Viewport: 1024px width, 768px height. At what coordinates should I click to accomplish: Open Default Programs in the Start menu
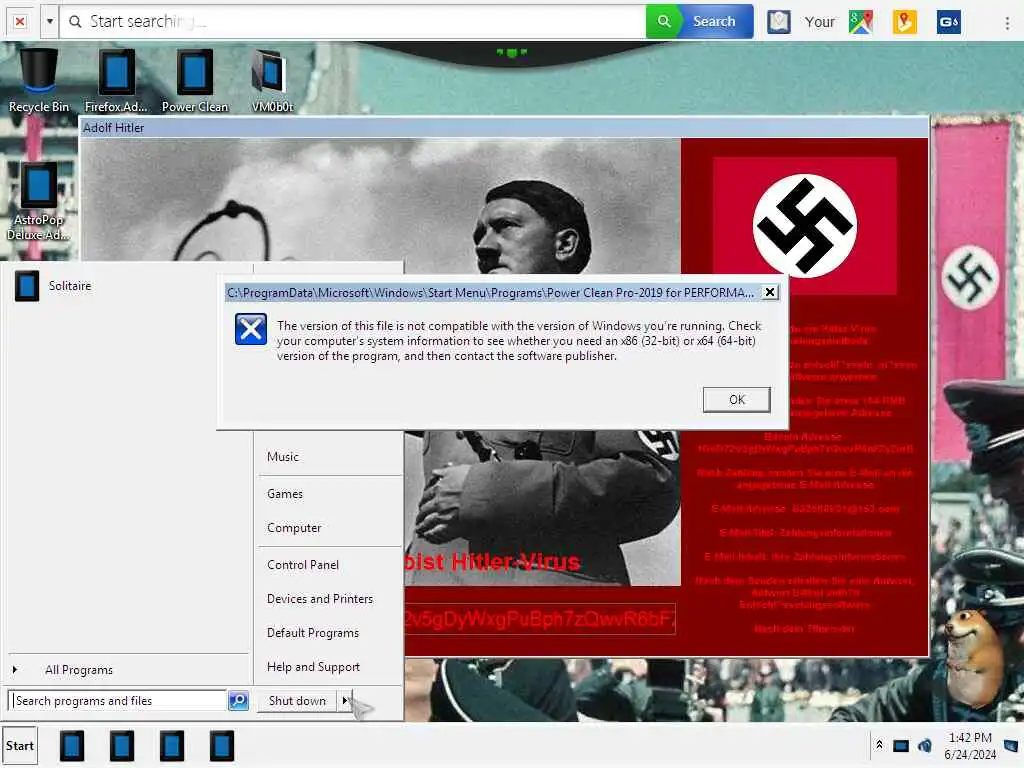click(x=313, y=633)
